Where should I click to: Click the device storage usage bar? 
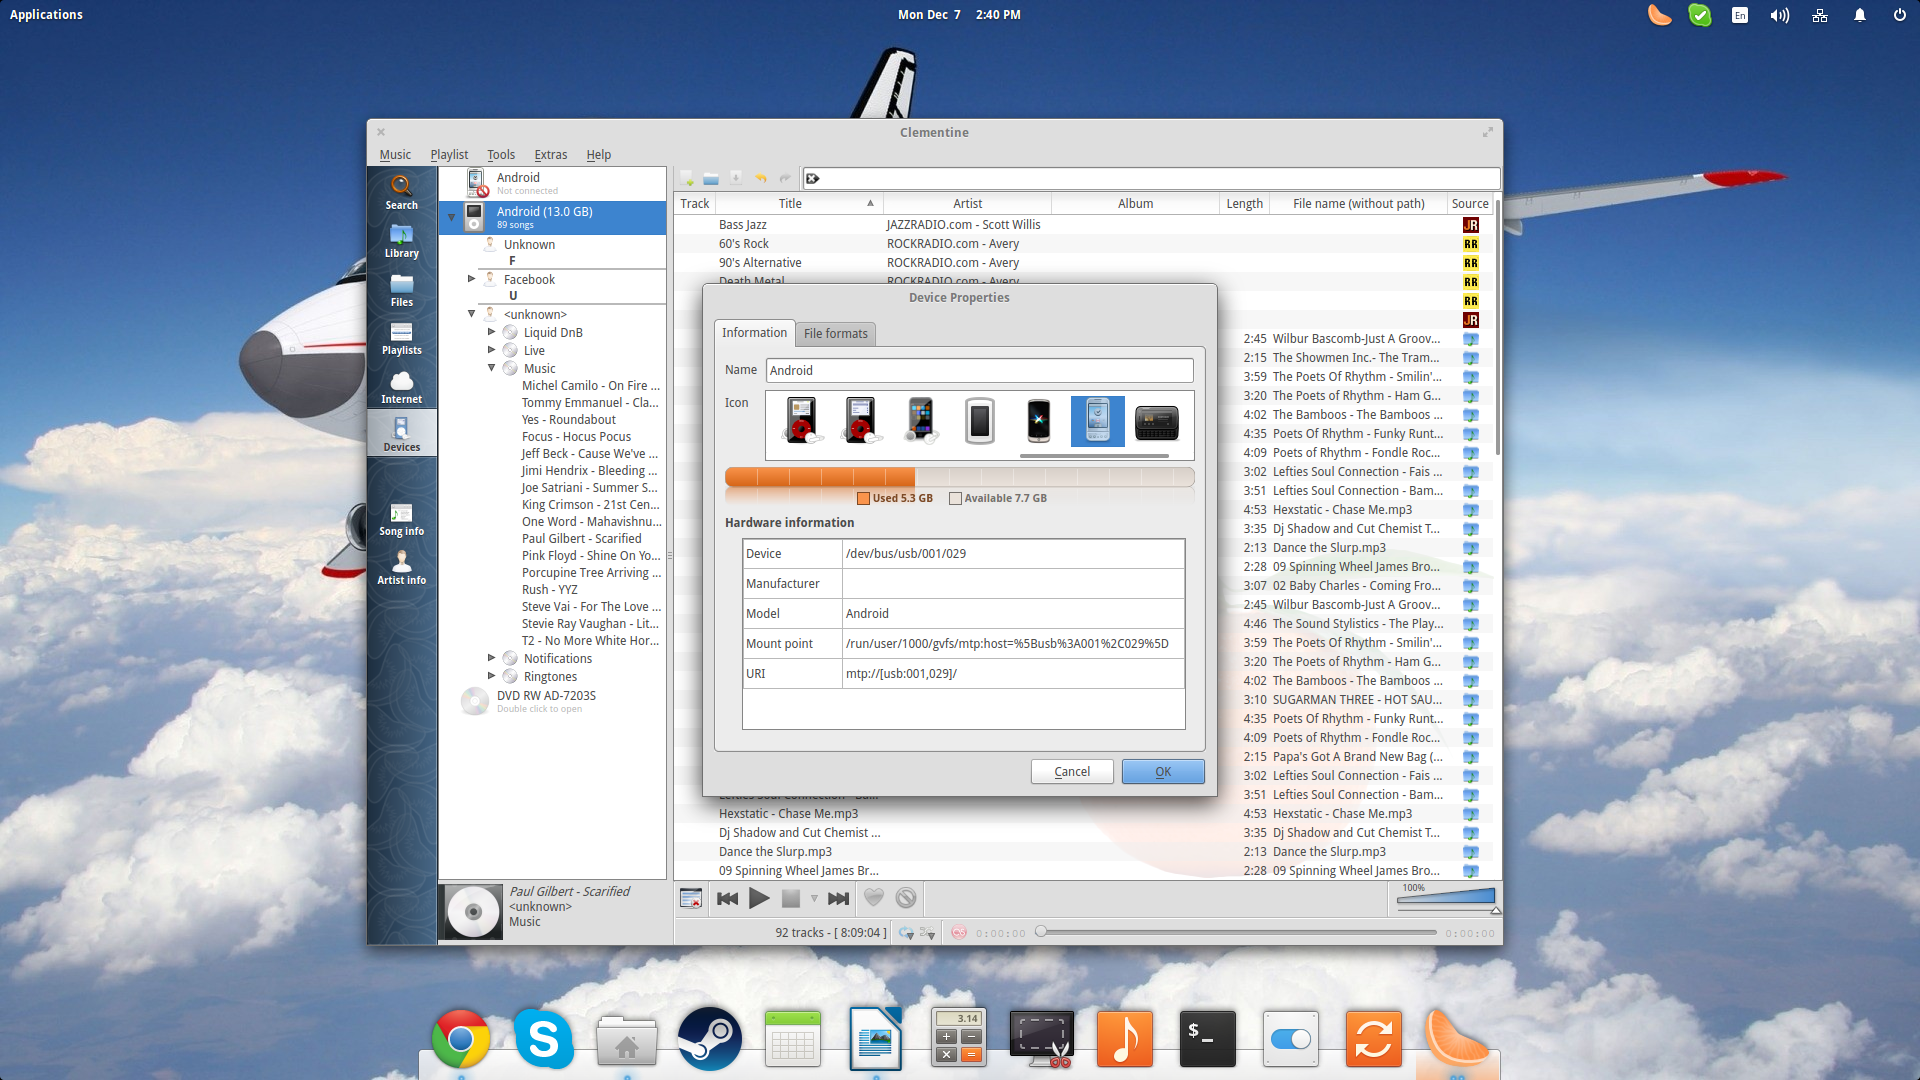click(959, 477)
